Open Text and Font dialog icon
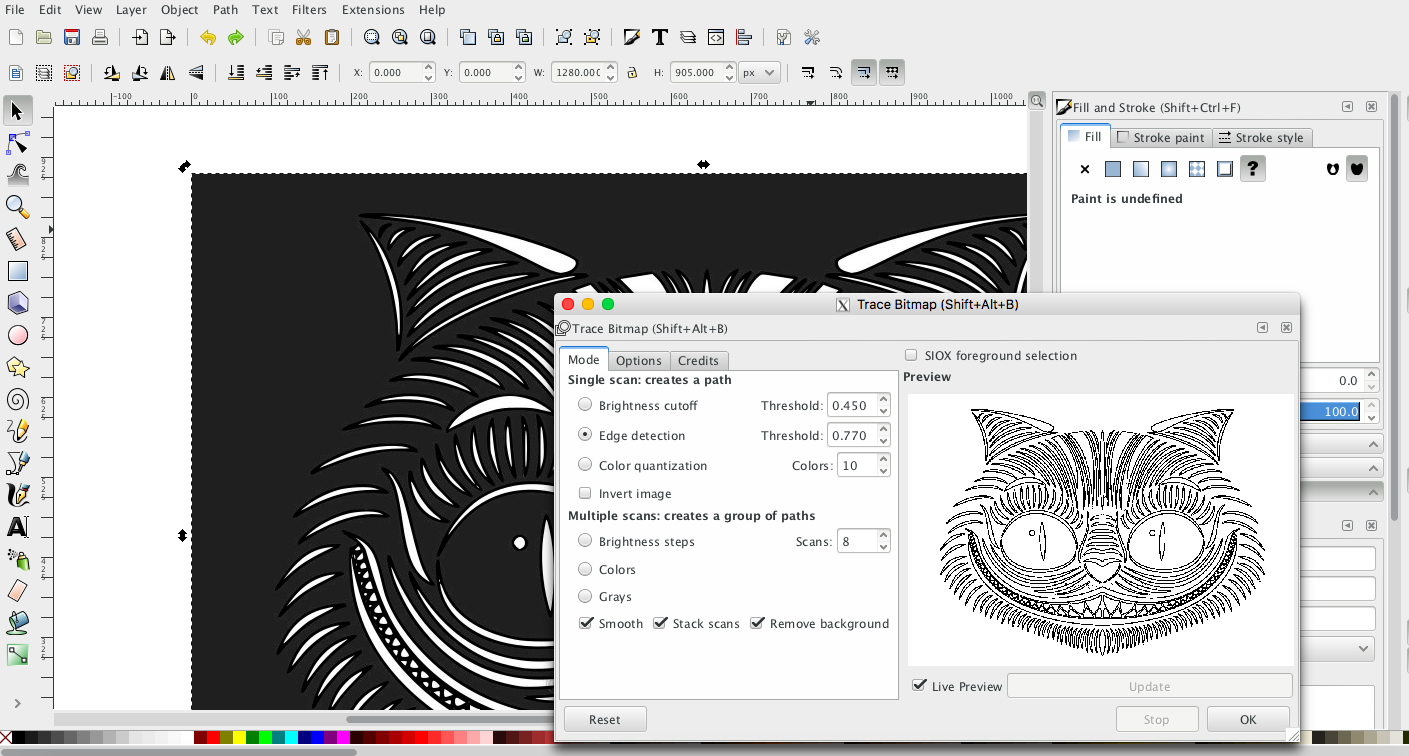Image resolution: width=1409 pixels, height=756 pixels. [x=660, y=38]
